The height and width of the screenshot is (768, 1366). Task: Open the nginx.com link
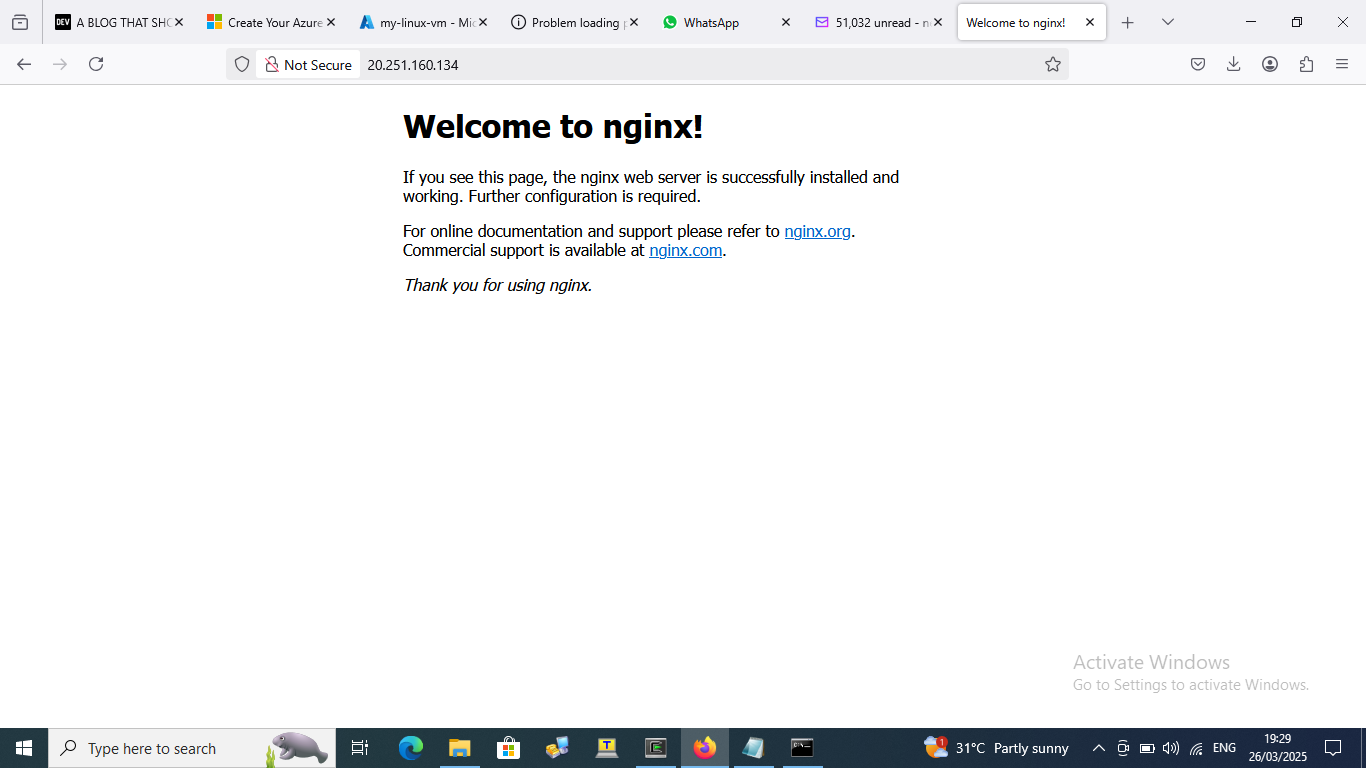[685, 250]
